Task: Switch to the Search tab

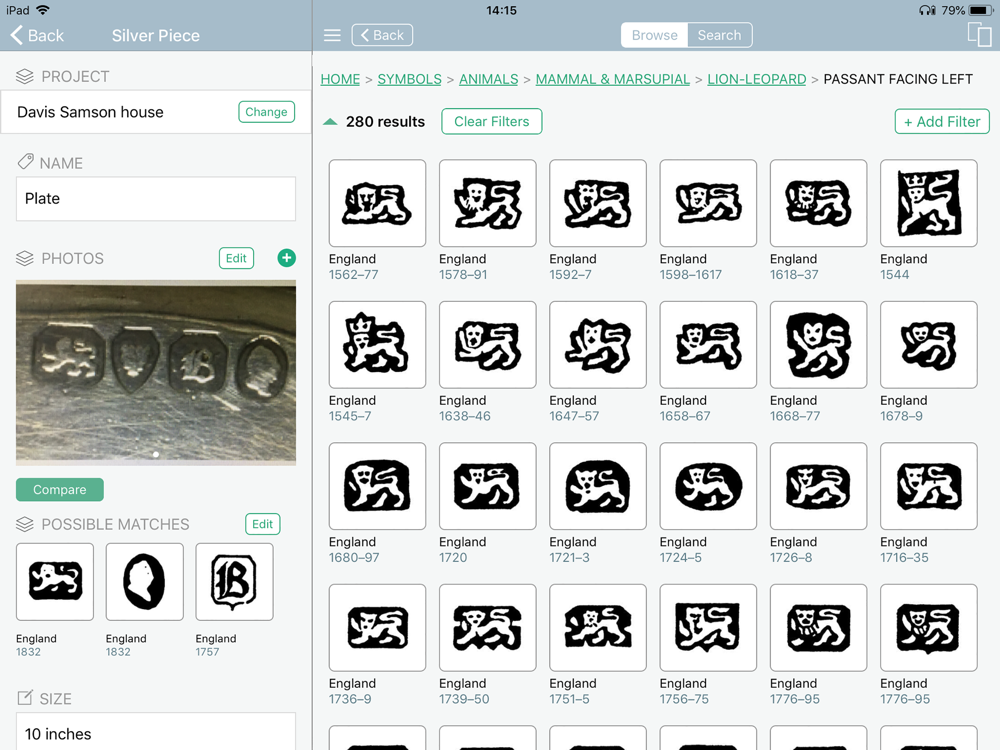Action: click(x=719, y=35)
